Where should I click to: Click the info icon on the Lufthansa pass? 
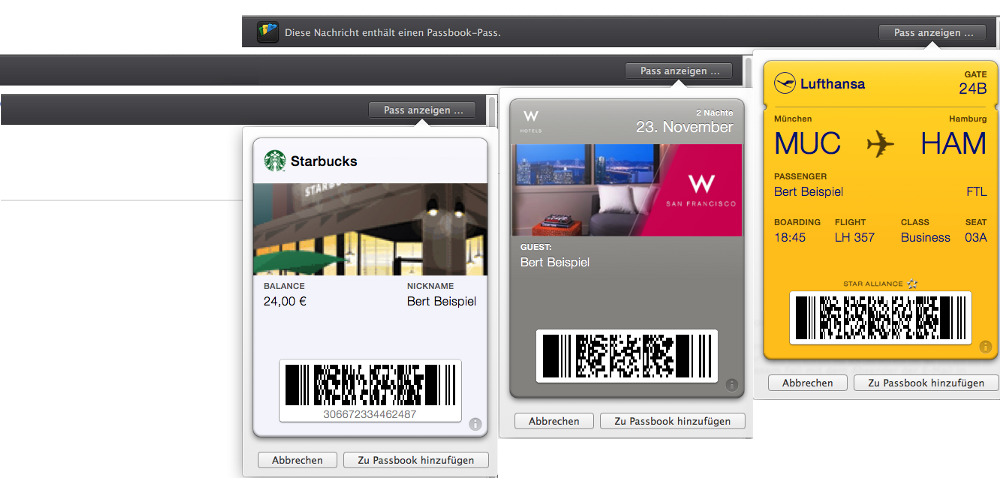pos(985,347)
